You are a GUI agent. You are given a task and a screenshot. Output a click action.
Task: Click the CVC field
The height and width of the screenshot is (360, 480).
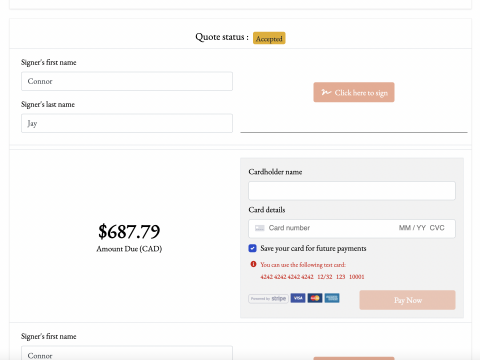click(437, 228)
